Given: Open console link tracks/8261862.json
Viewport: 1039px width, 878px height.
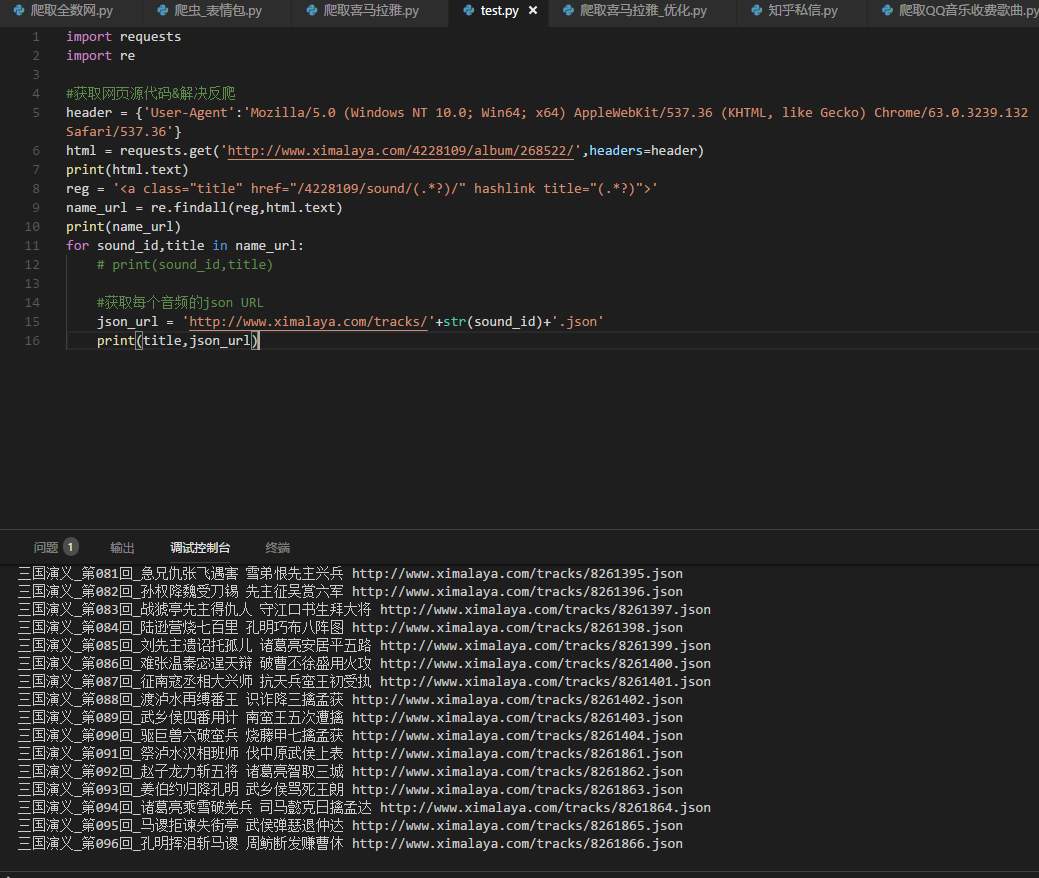Looking at the screenshot, I should tap(518, 771).
